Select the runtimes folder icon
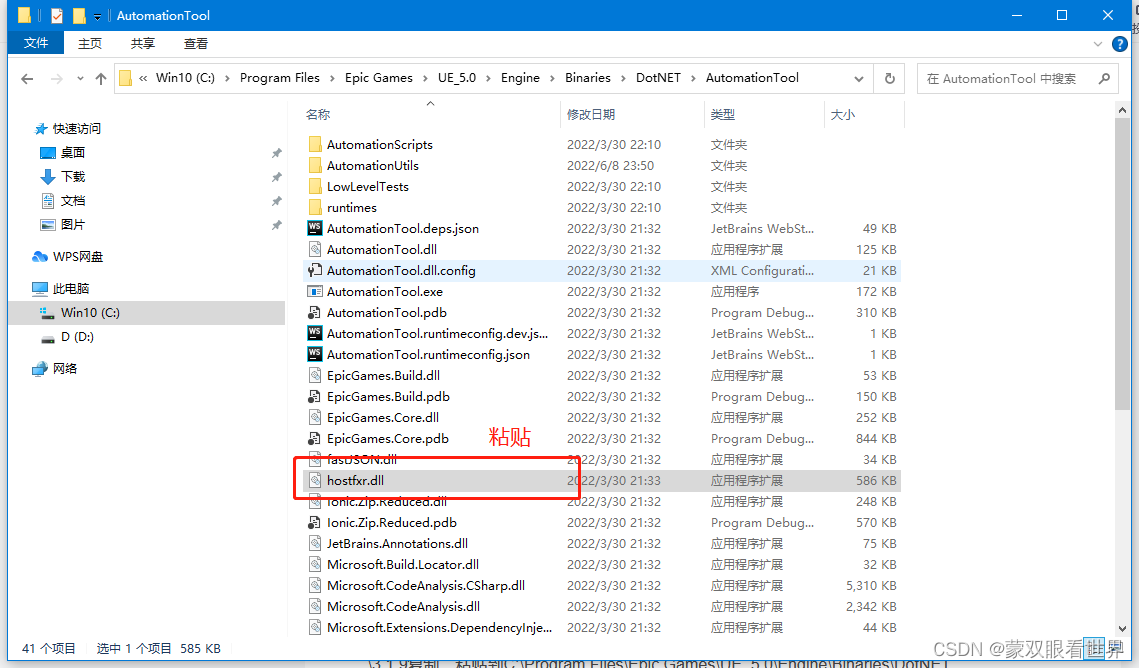The image size is (1139, 668). coord(315,208)
